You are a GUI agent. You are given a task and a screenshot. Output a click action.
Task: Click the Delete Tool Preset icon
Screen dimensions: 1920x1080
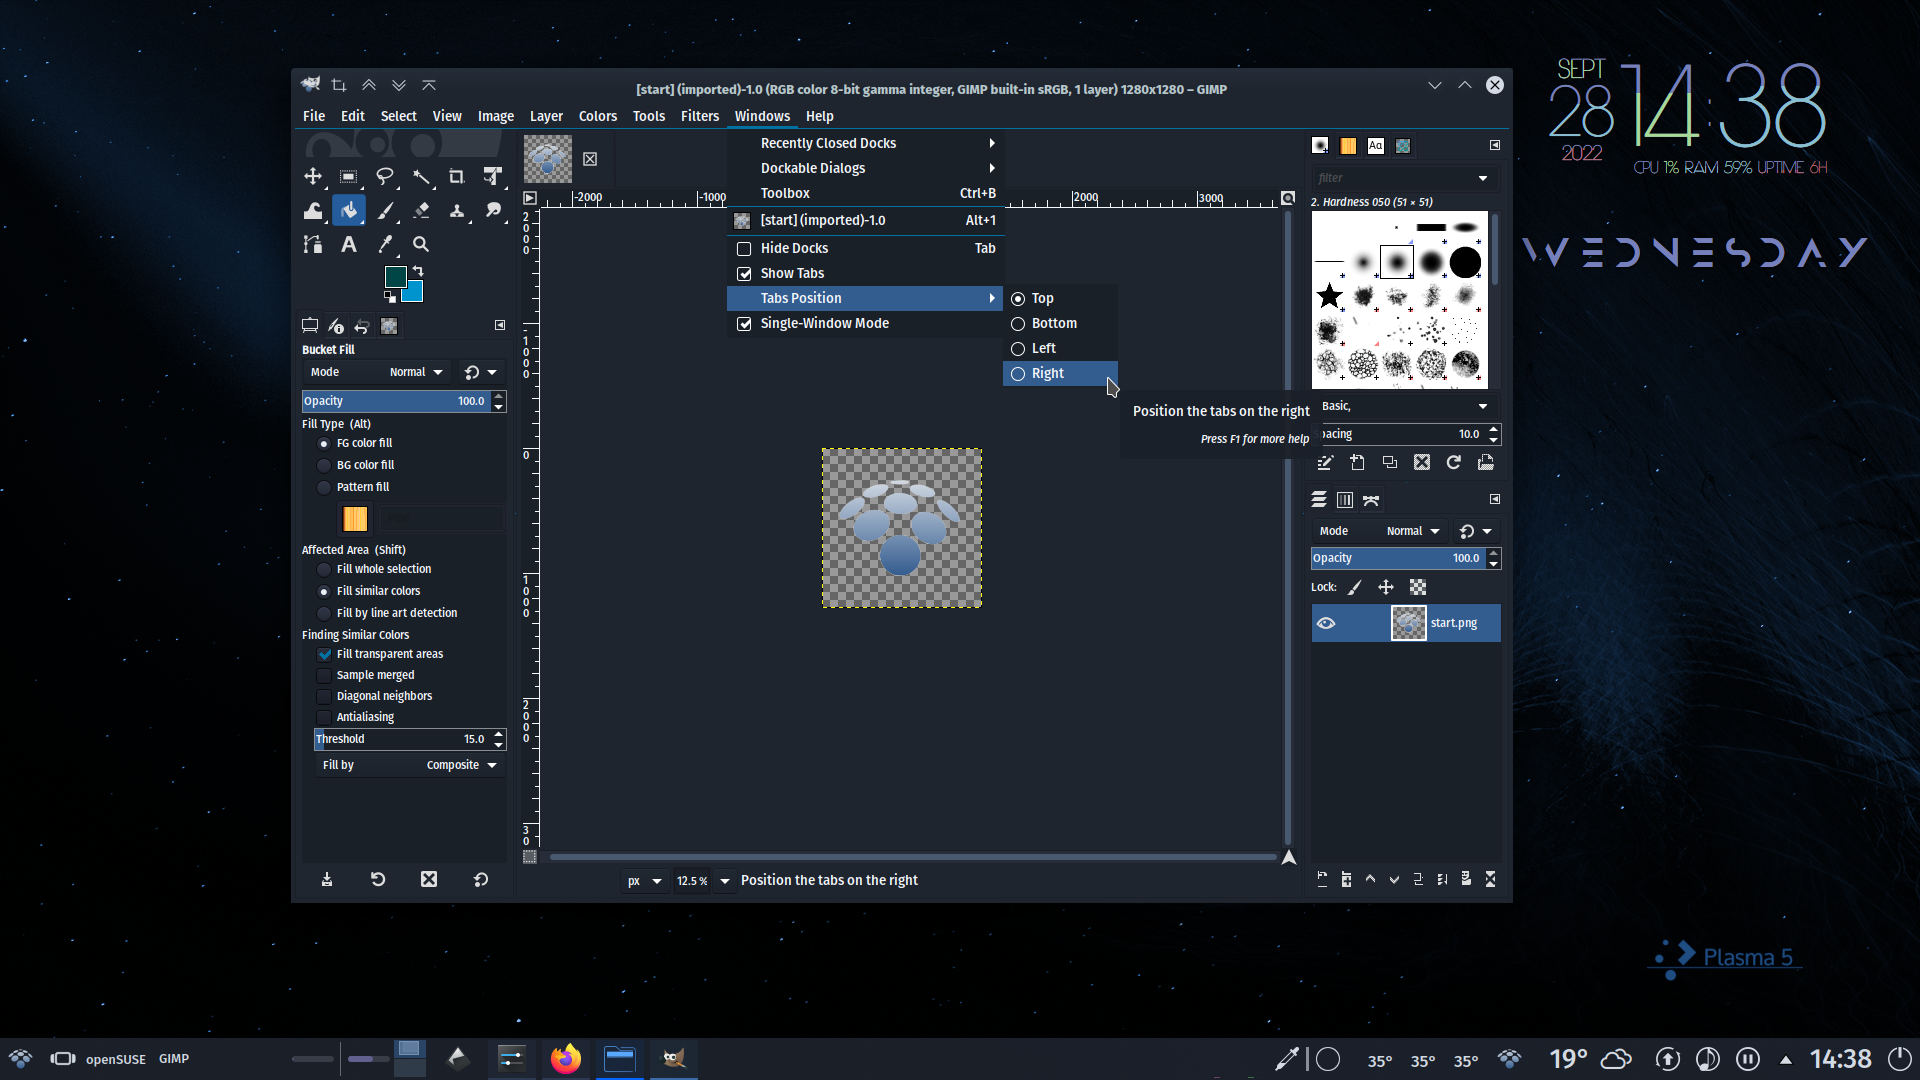(x=429, y=880)
